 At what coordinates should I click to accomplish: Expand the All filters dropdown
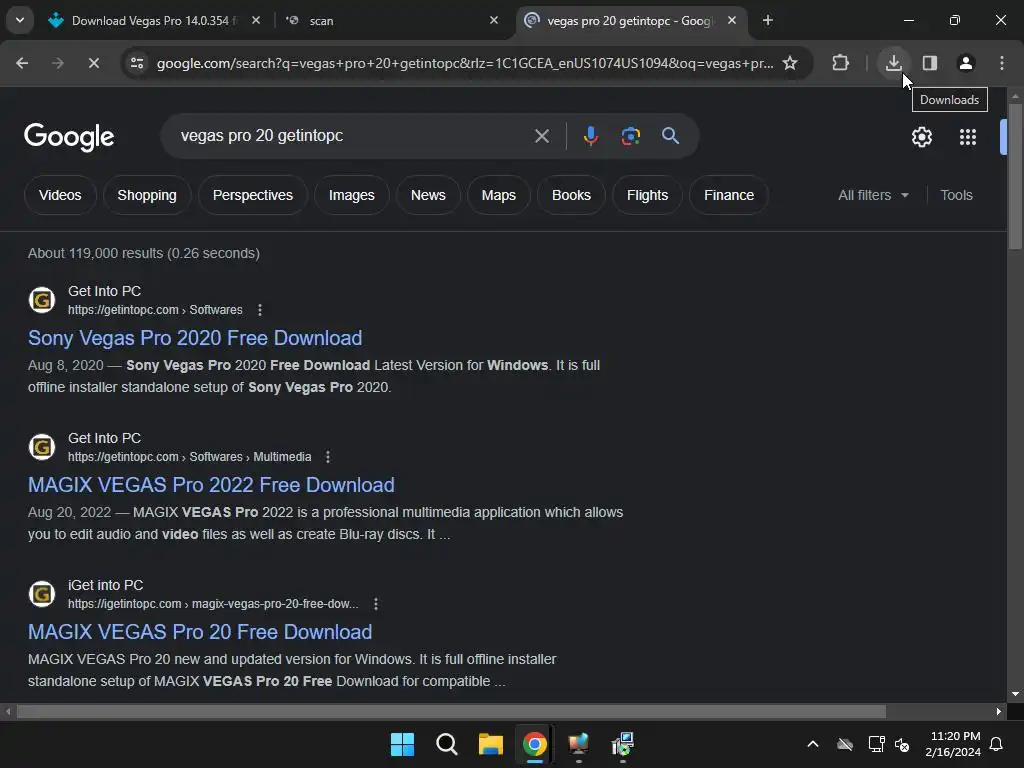click(873, 195)
